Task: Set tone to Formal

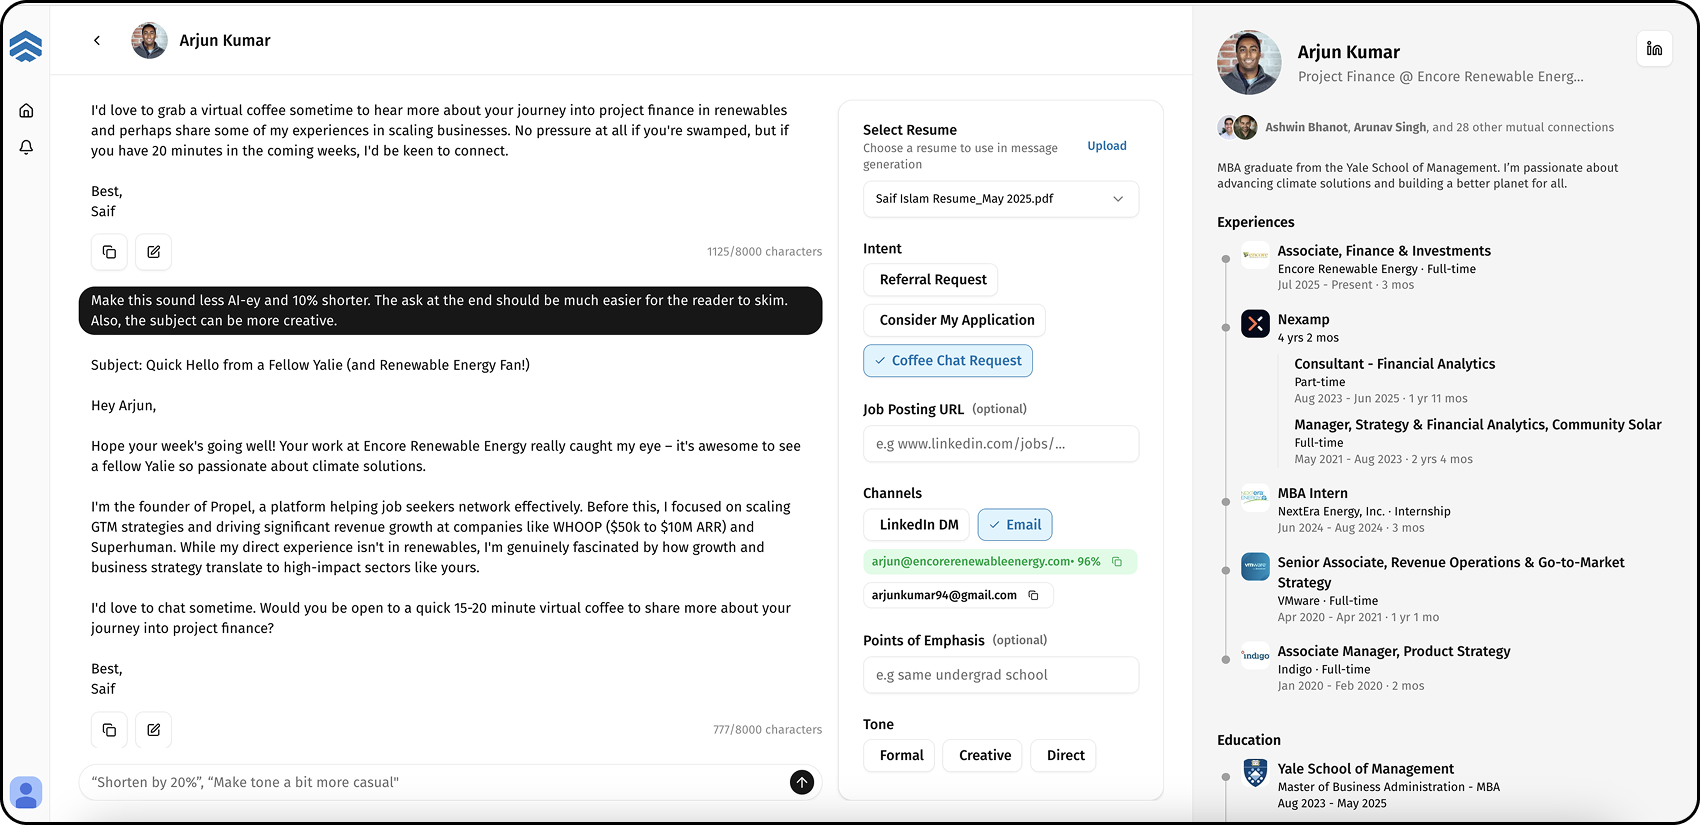Action: click(x=900, y=756)
